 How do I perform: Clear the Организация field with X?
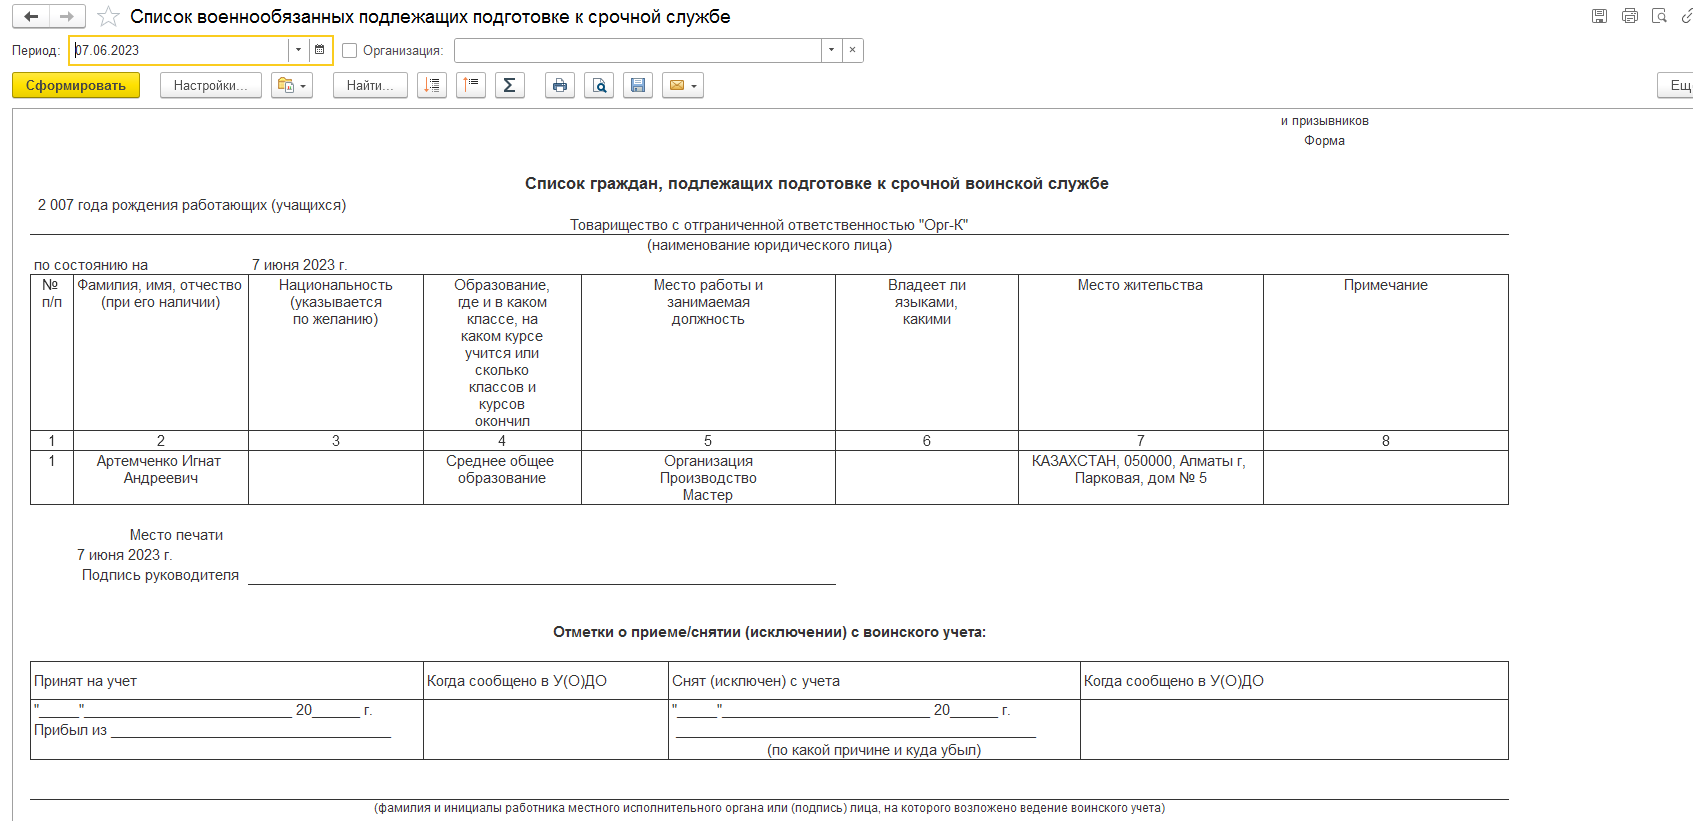[853, 50]
